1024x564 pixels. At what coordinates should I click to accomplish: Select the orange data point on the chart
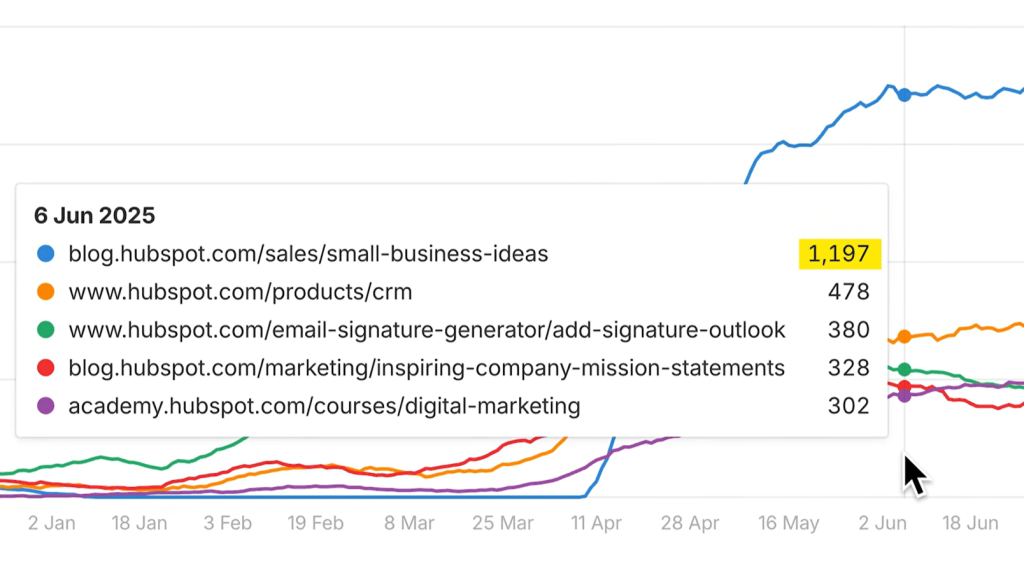click(904, 337)
